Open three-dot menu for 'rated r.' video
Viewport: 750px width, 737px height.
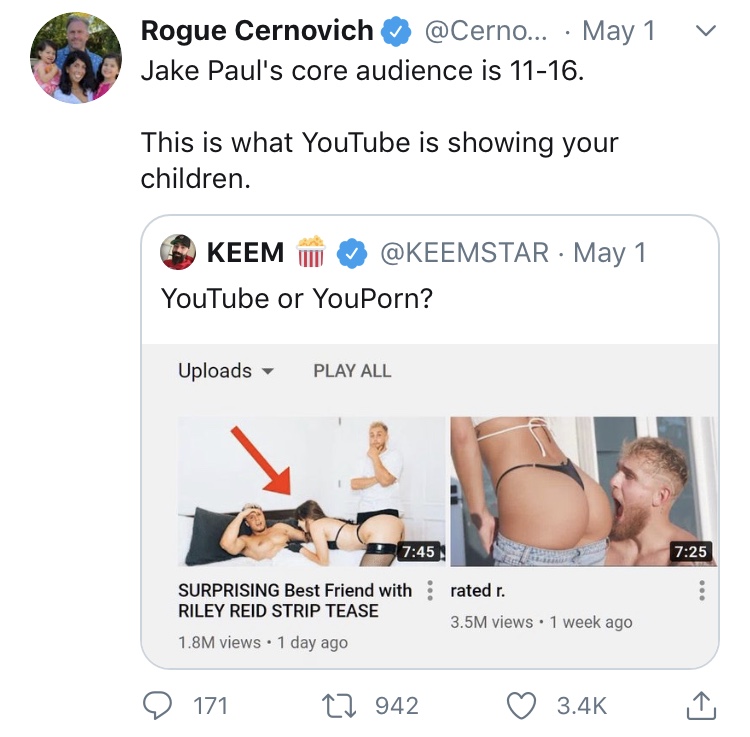(702, 591)
